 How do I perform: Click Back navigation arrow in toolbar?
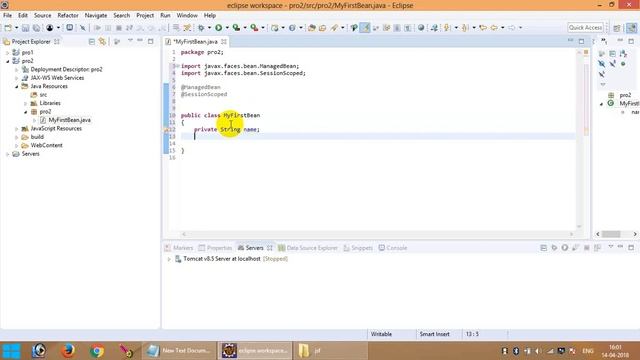[494, 28]
